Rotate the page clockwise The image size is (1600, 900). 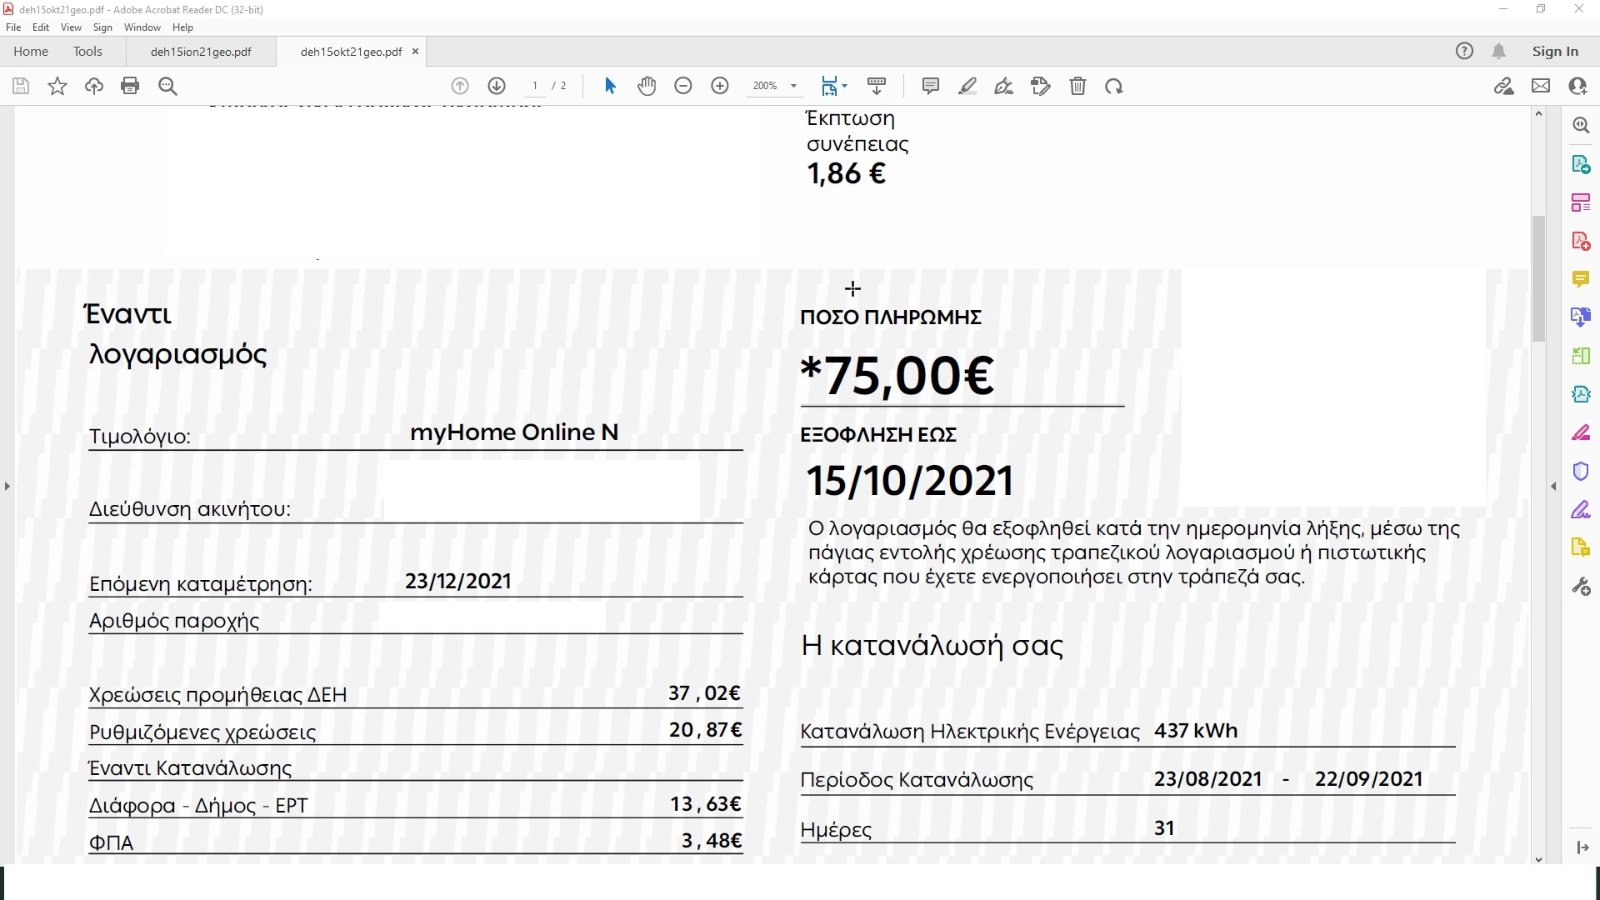(1114, 86)
